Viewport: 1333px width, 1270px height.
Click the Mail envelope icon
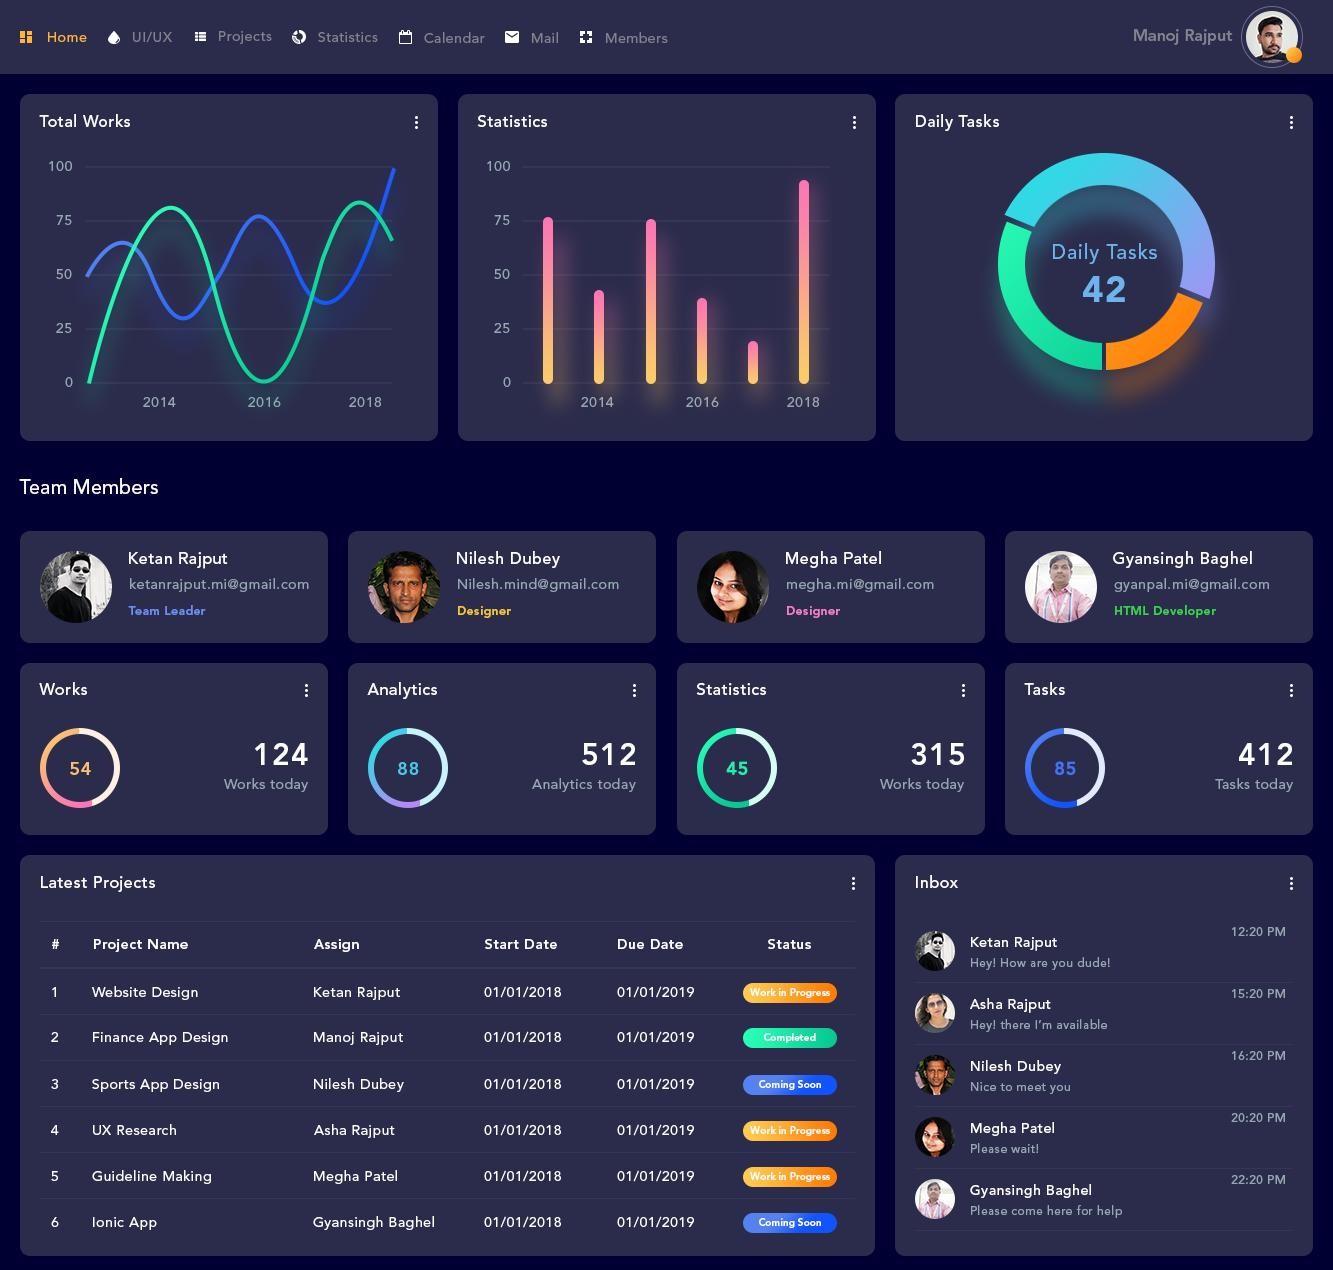[512, 37]
